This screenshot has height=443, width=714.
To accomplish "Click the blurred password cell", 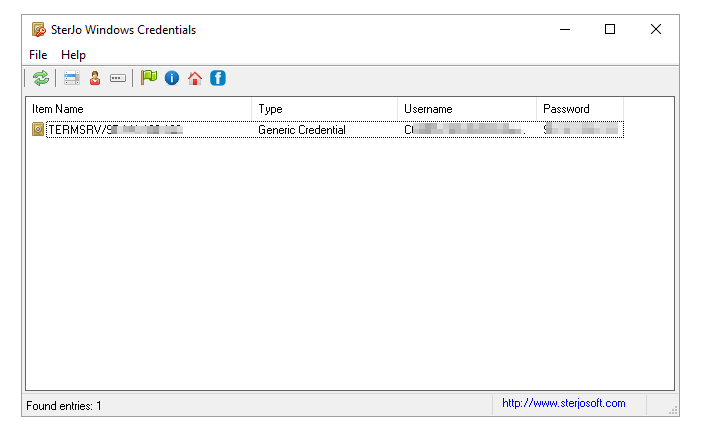I will (581, 130).
